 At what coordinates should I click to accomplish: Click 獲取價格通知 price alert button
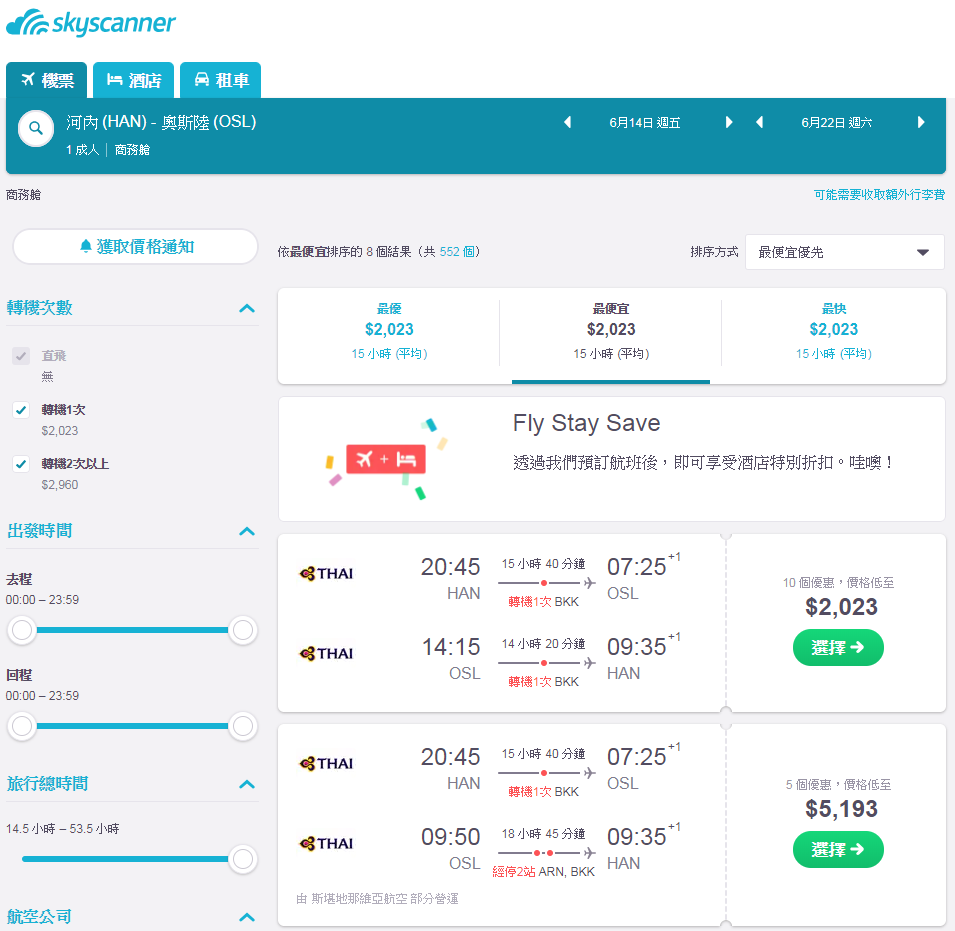point(135,247)
